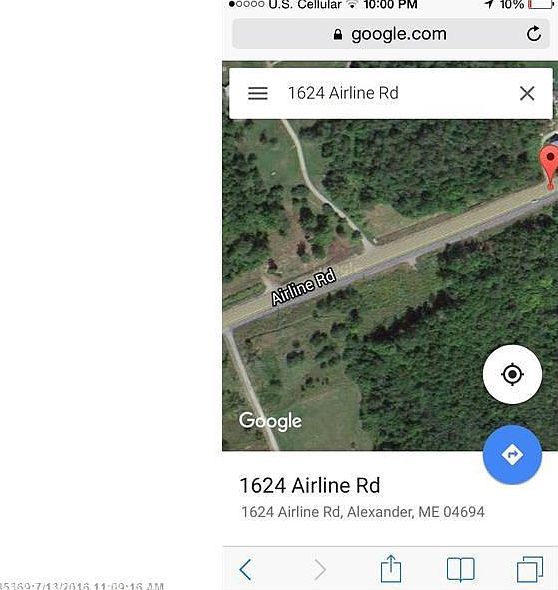Go forward in Safari

pyautogui.click(x=319, y=570)
